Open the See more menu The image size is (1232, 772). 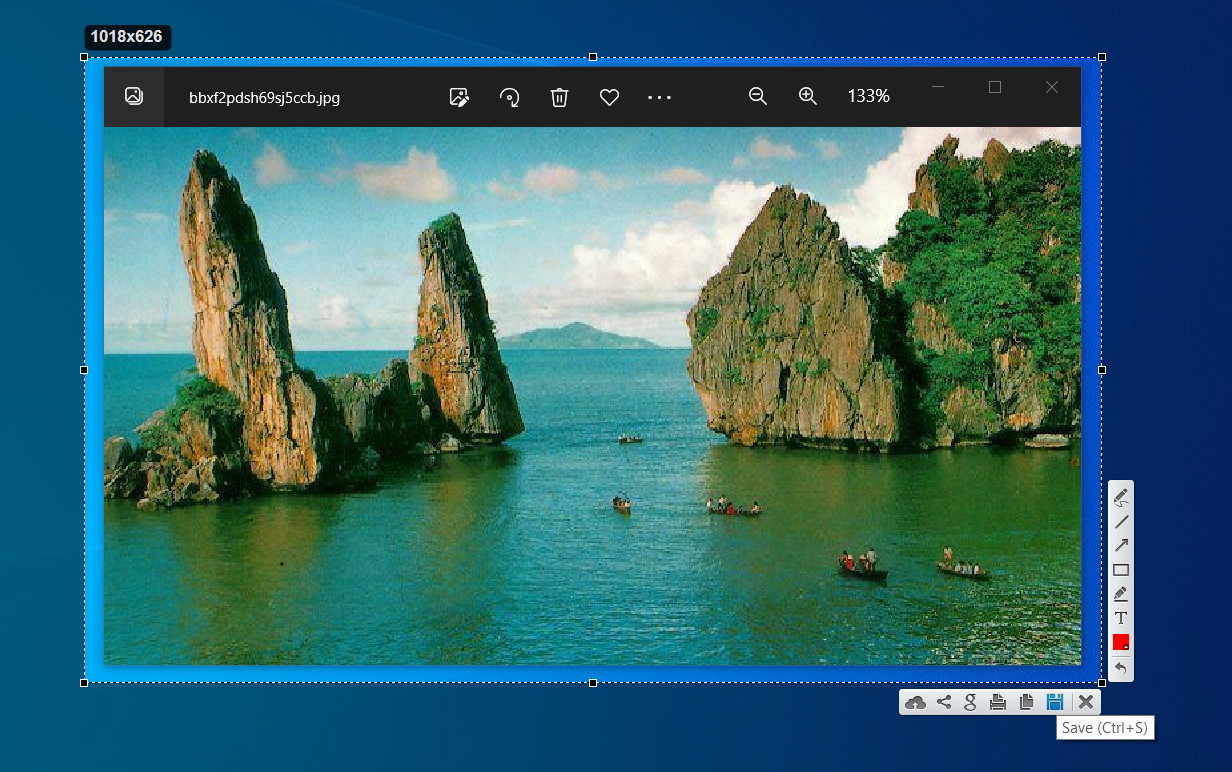(x=659, y=97)
